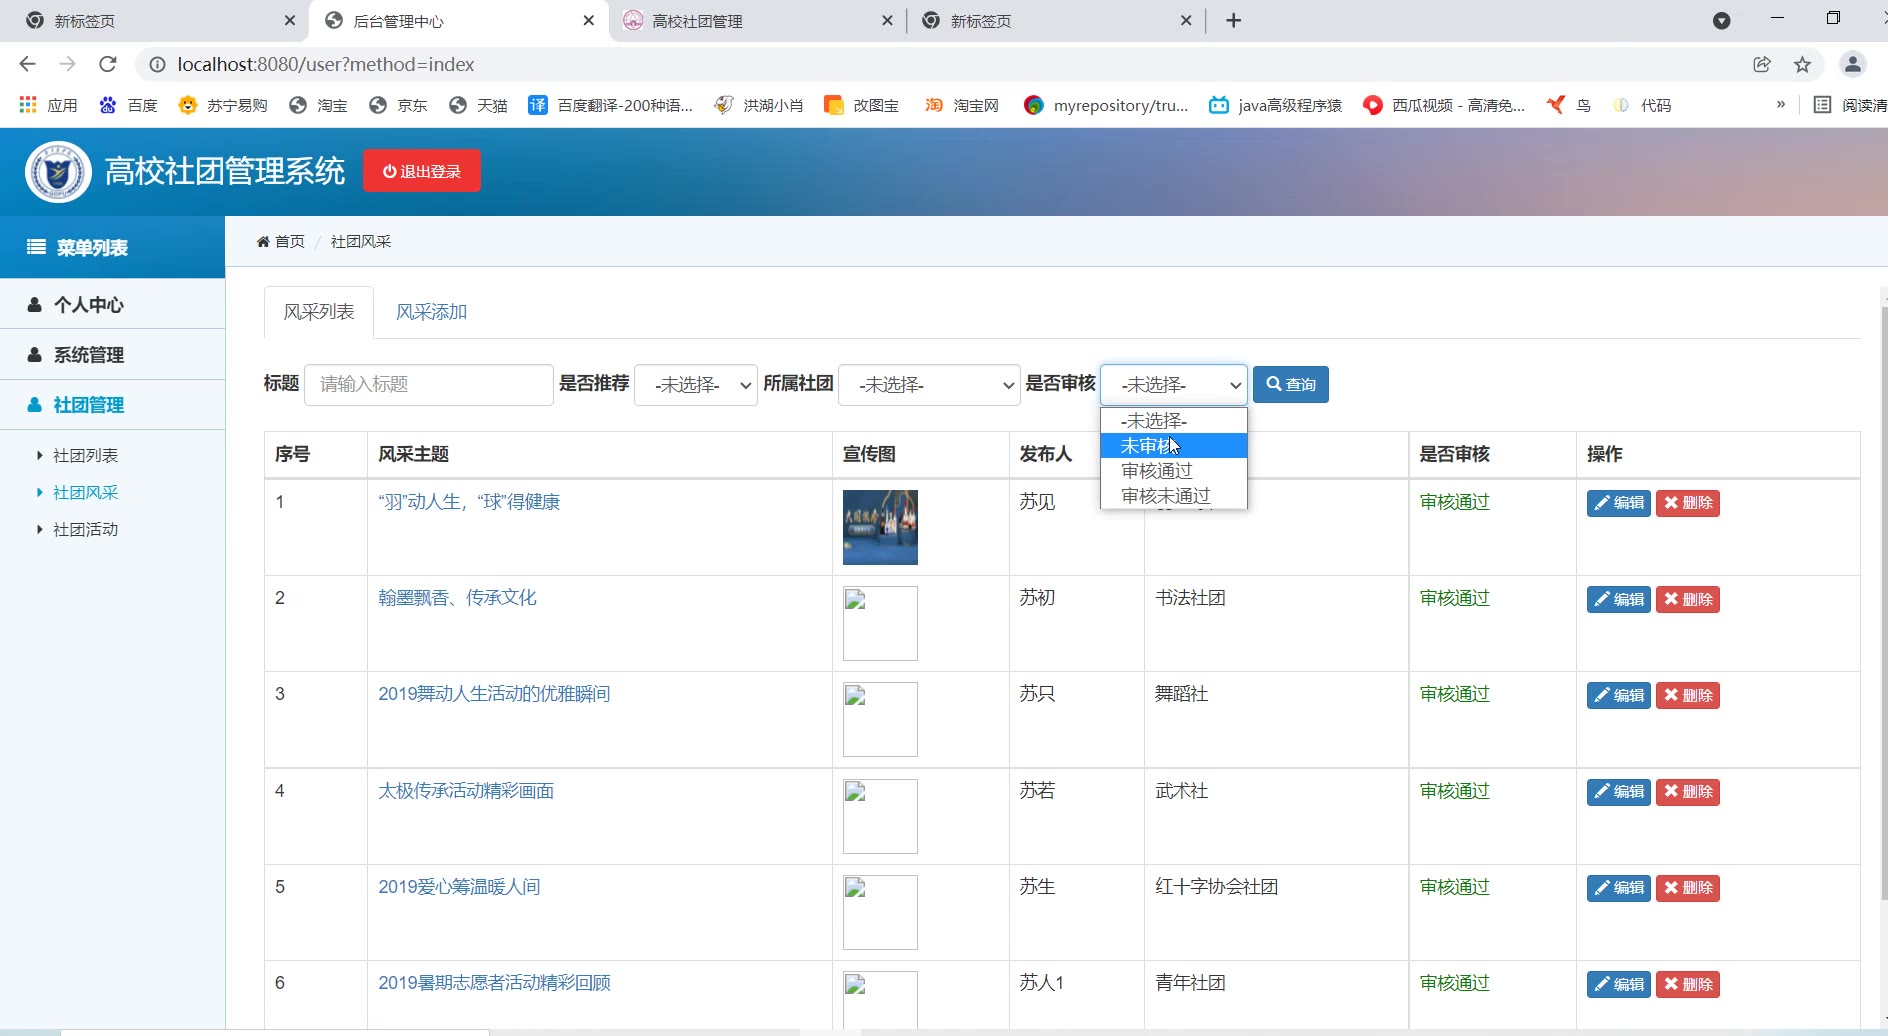Click the 退出登录 logout button
1888x1036 pixels.
click(421, 171)
